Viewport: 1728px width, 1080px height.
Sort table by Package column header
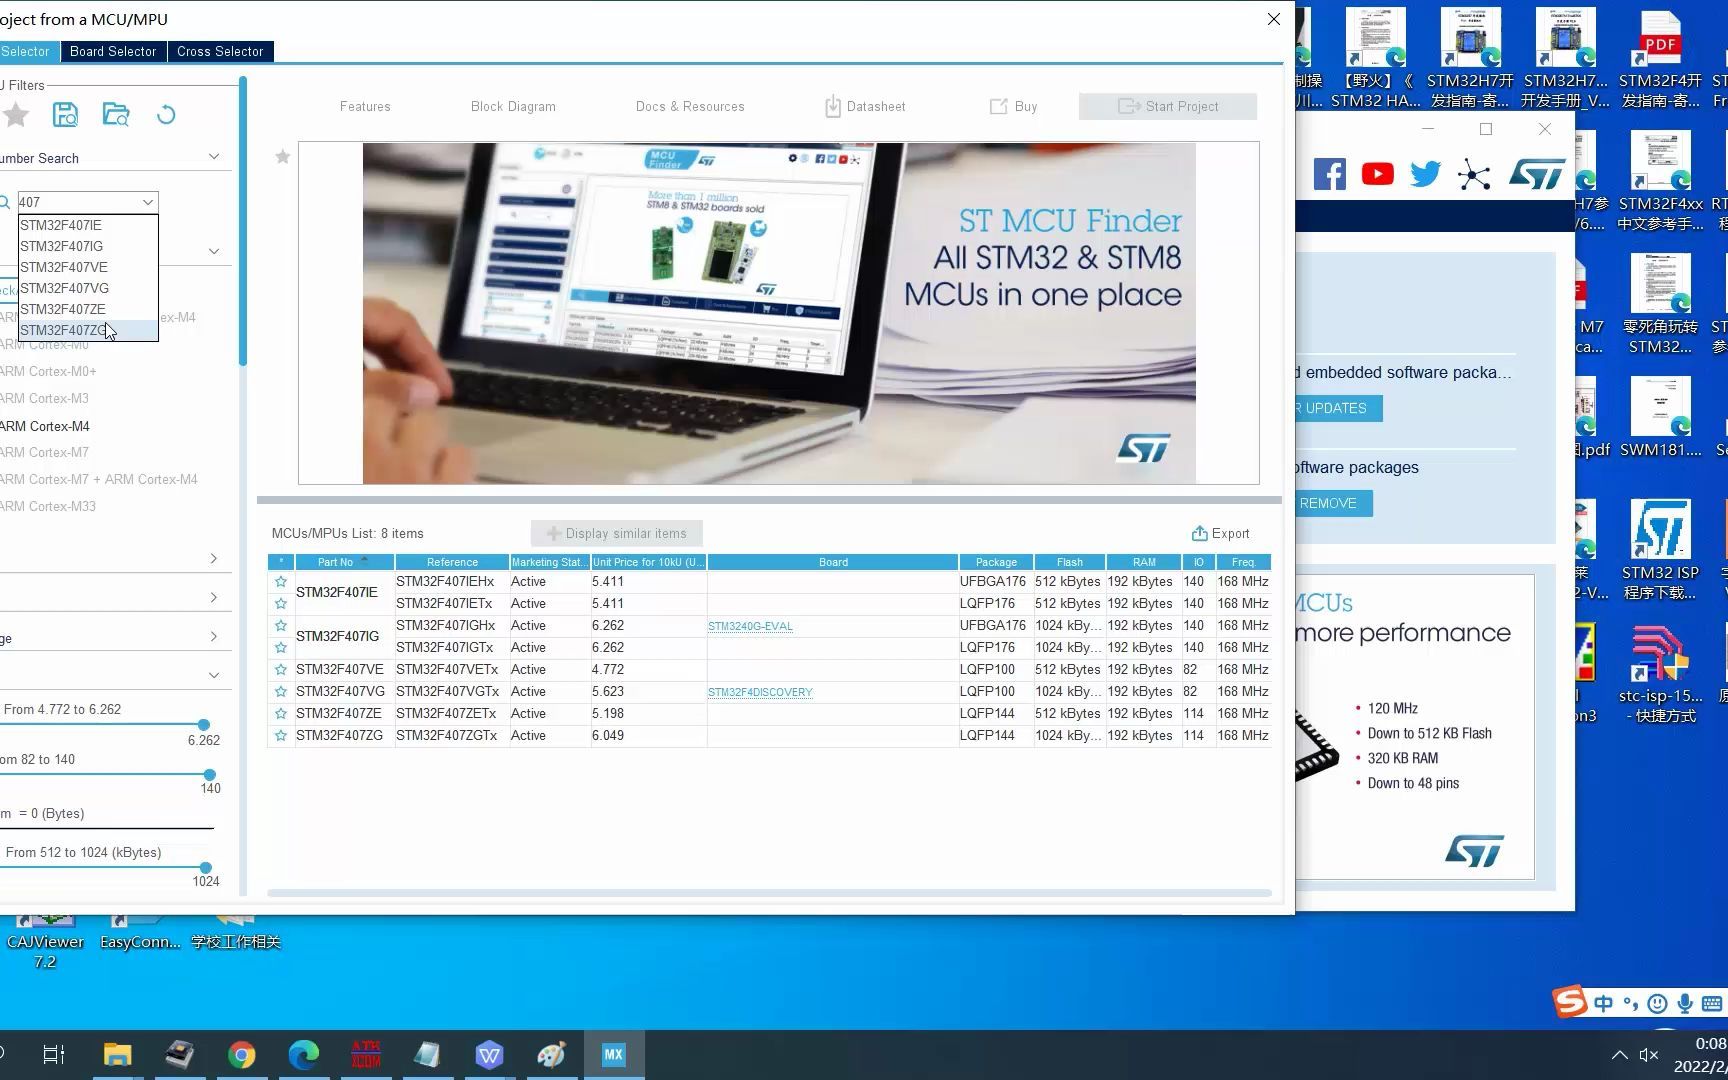[996, 562]
